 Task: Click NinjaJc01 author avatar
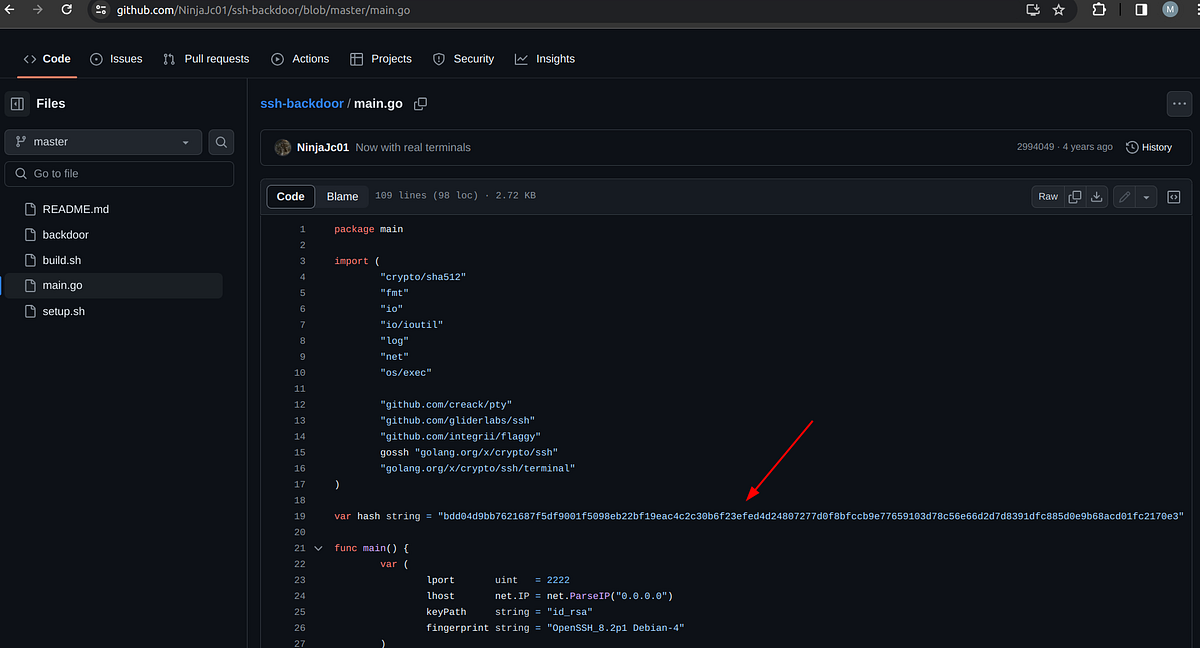click(x=283, y=147)
